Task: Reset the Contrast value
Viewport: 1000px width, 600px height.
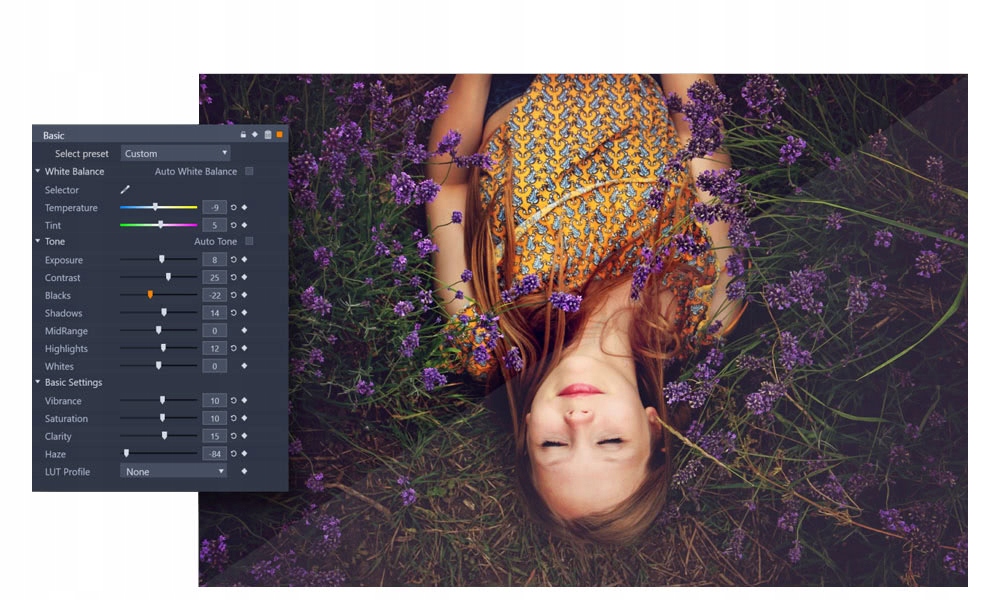Action: [234, 278]
